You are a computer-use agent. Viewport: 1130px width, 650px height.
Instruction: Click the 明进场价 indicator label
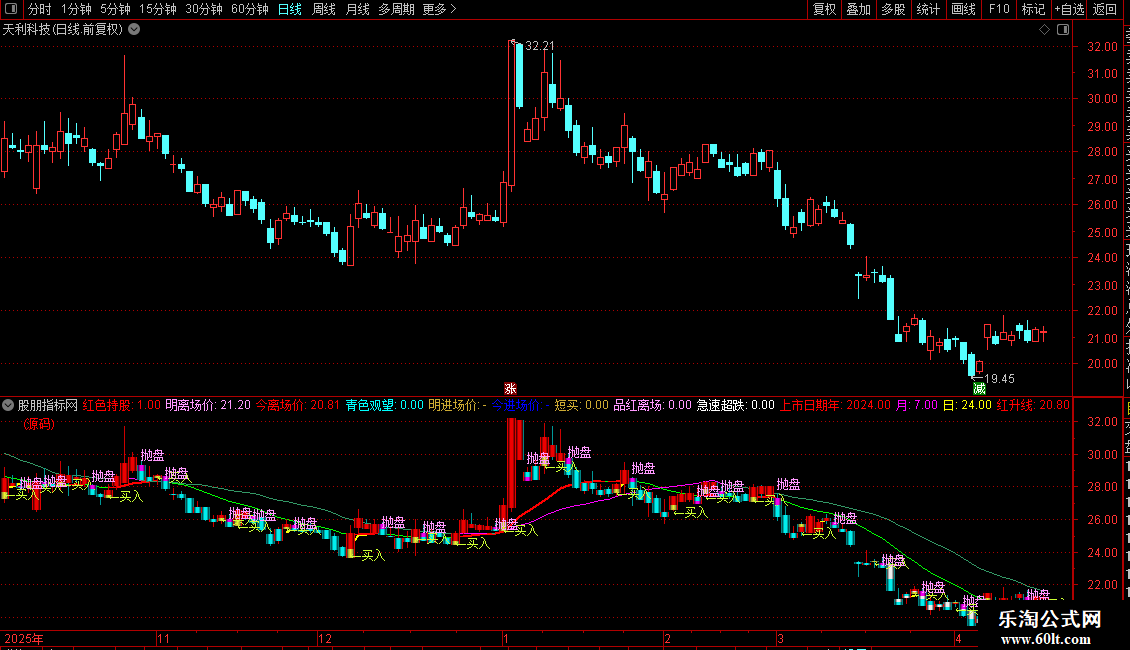tap(458, 405)
